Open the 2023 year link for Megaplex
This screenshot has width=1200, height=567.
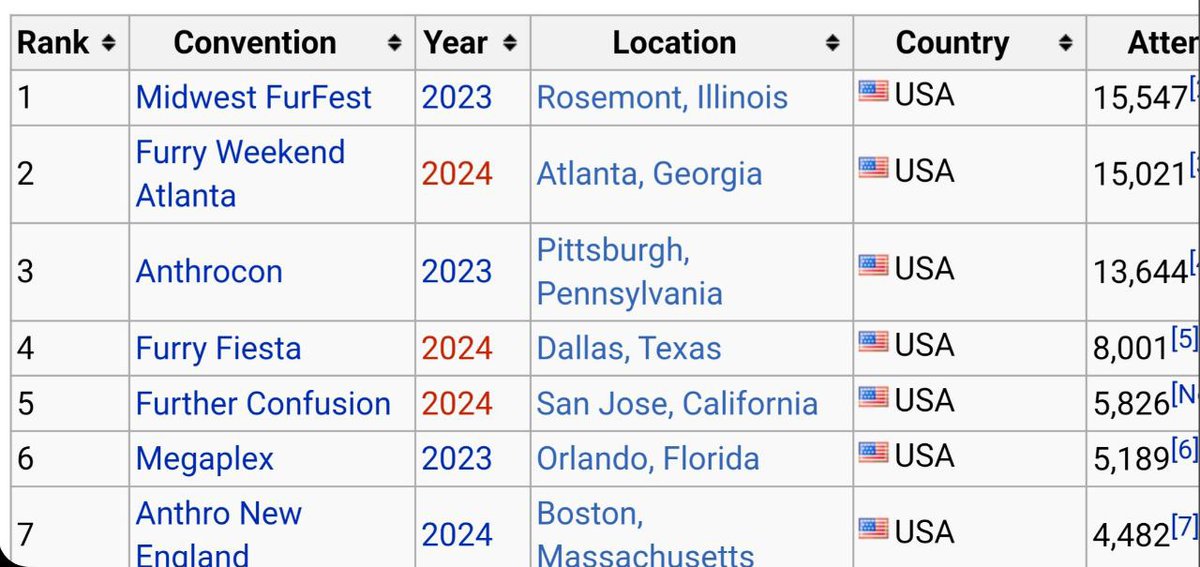pos(457,458)
